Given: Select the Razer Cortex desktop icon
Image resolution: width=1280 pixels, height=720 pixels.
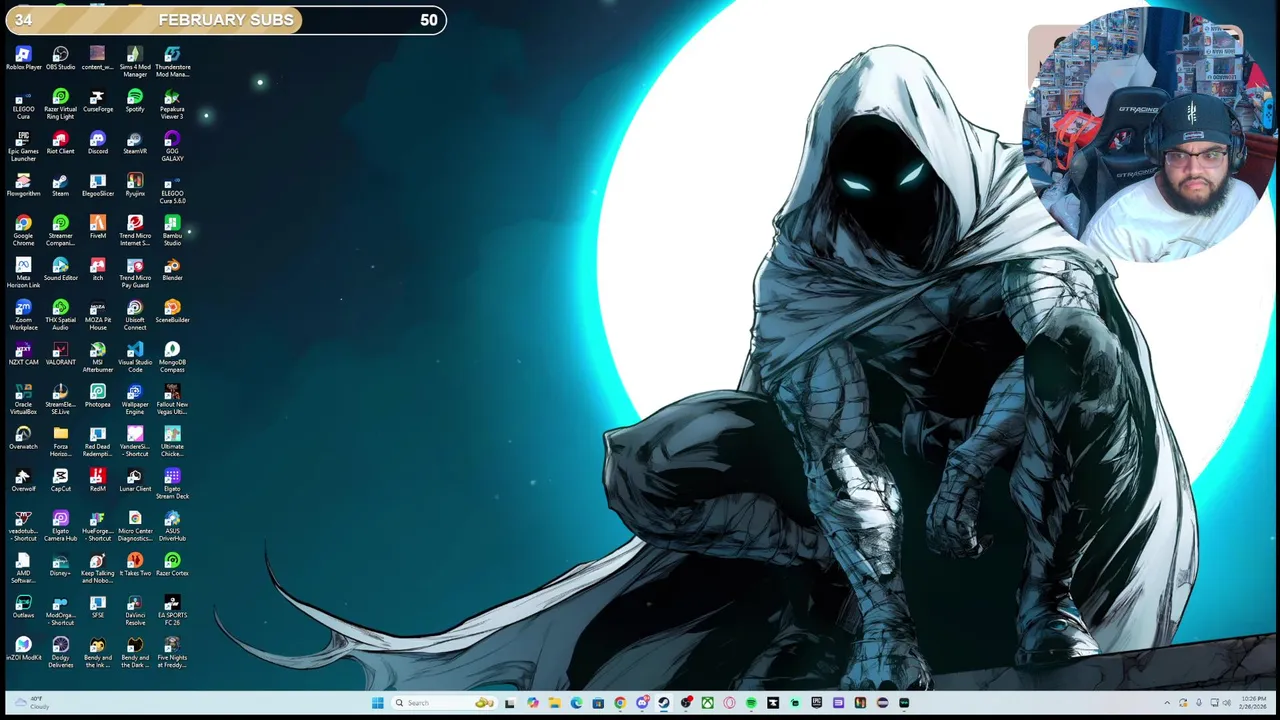Looking at the screenshot, I should 172,564.
